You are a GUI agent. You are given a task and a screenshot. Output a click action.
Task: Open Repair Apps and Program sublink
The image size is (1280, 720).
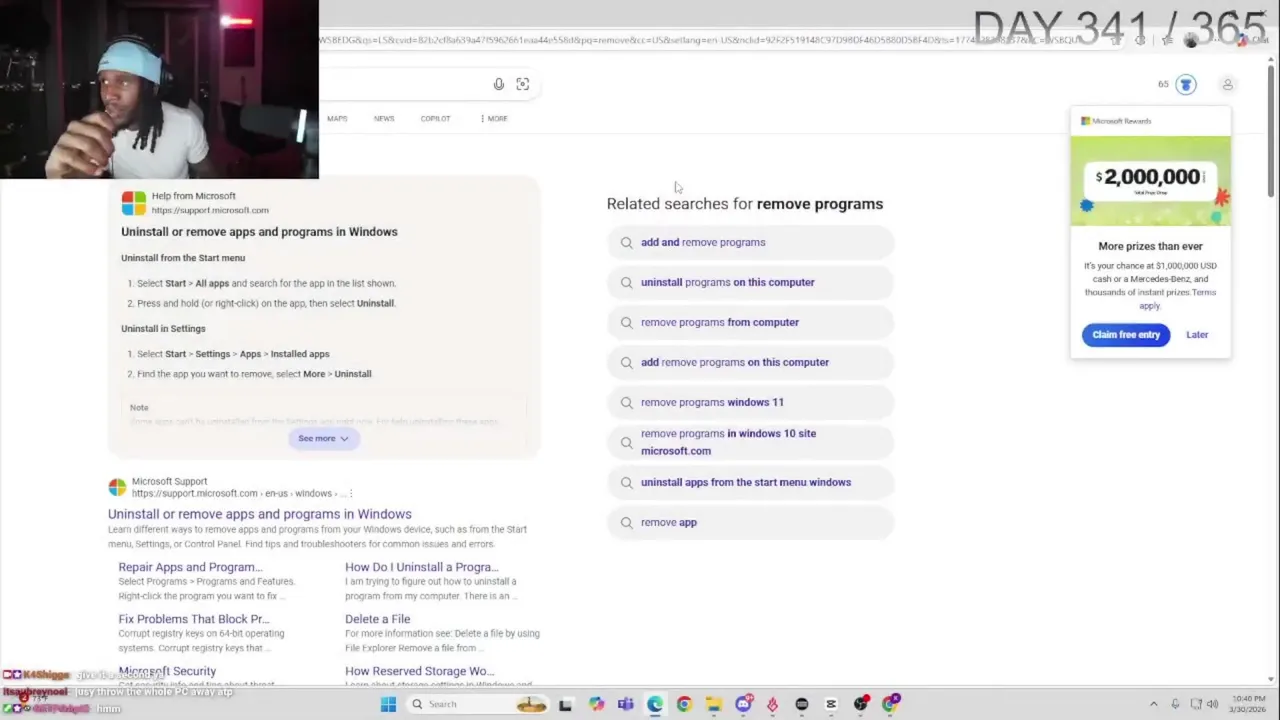[190, 567]
